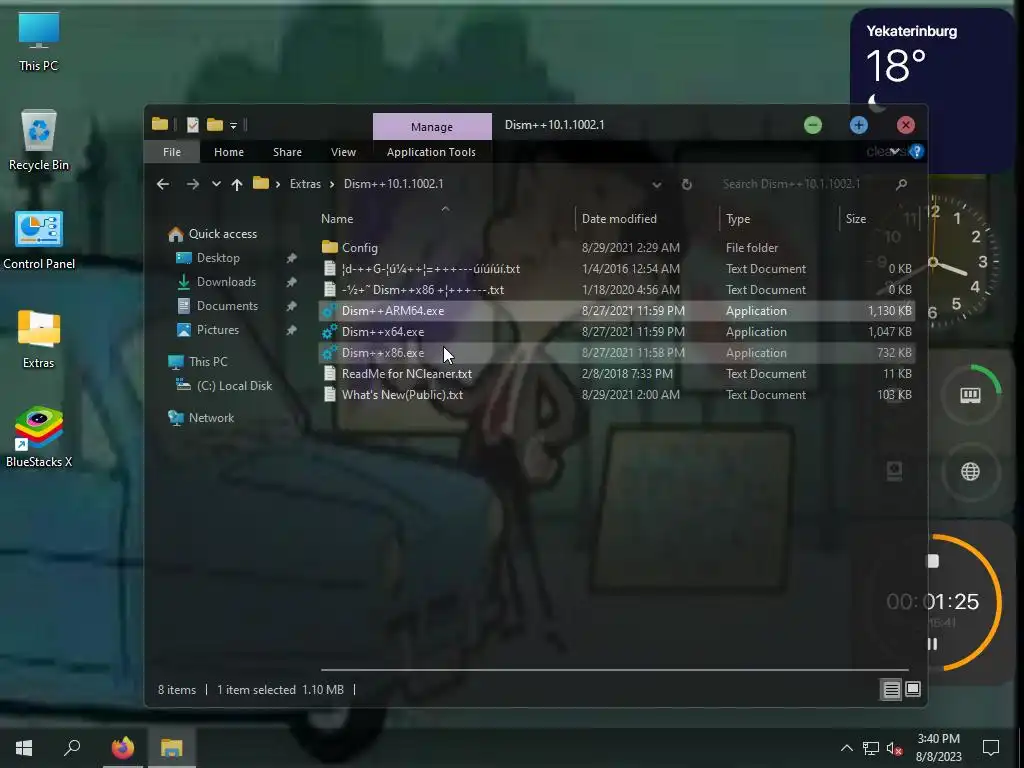Expand the address bar history dropdown
Viewport: 1024px width, 768px height.
(657, 185)
